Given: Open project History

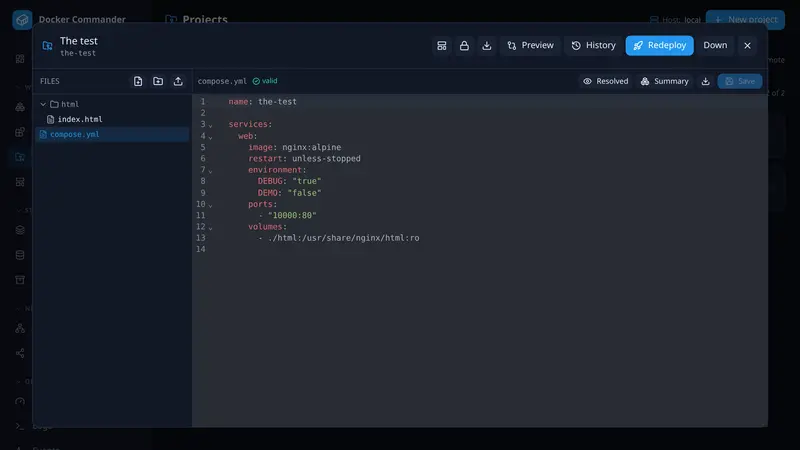Looking at the screenshot, I should 593,45.
